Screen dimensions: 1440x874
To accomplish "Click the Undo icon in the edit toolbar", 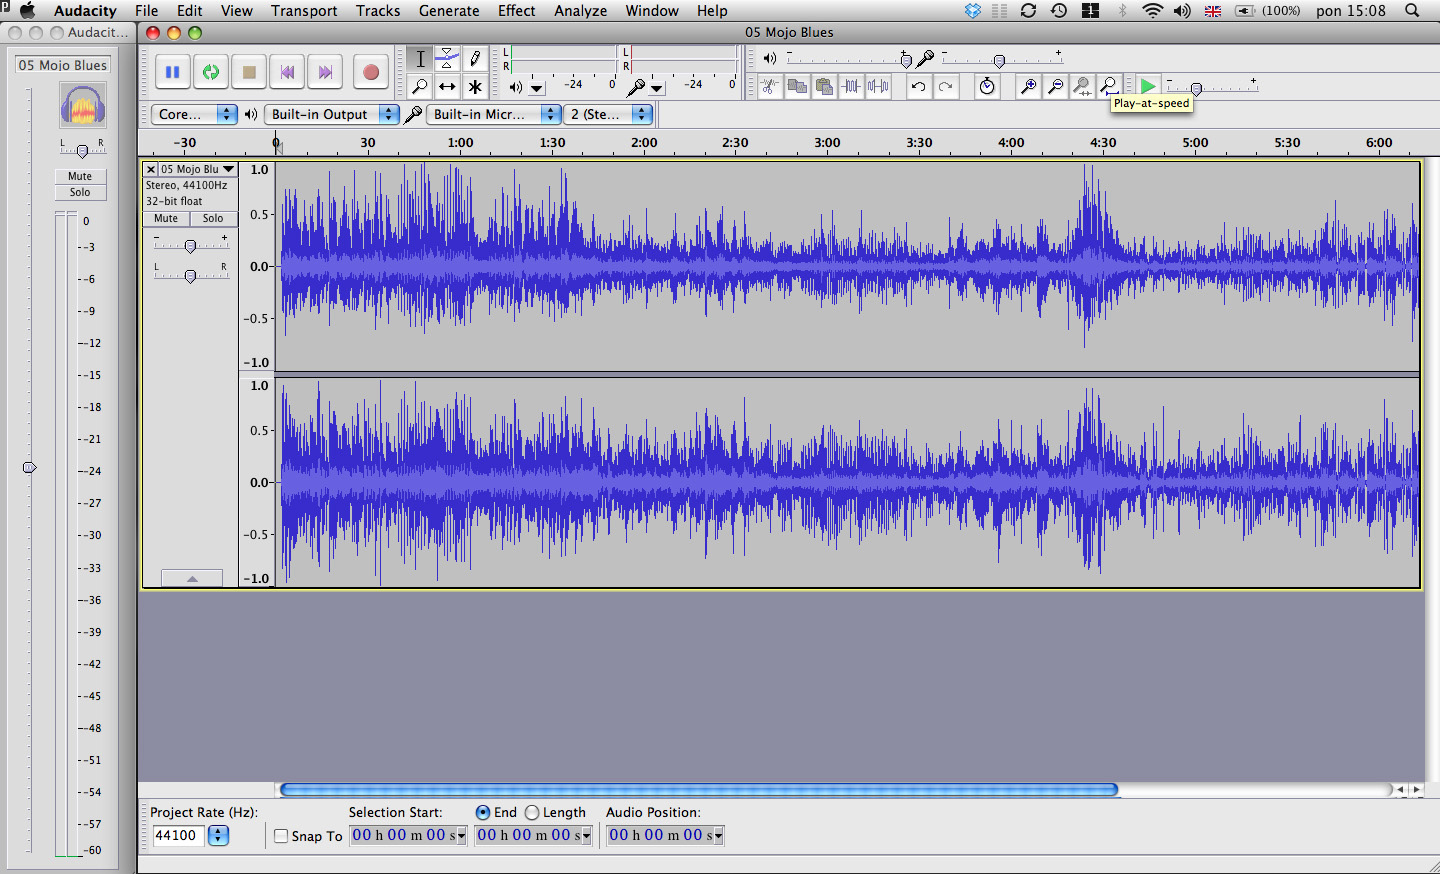I will click(x=918, y=86).
